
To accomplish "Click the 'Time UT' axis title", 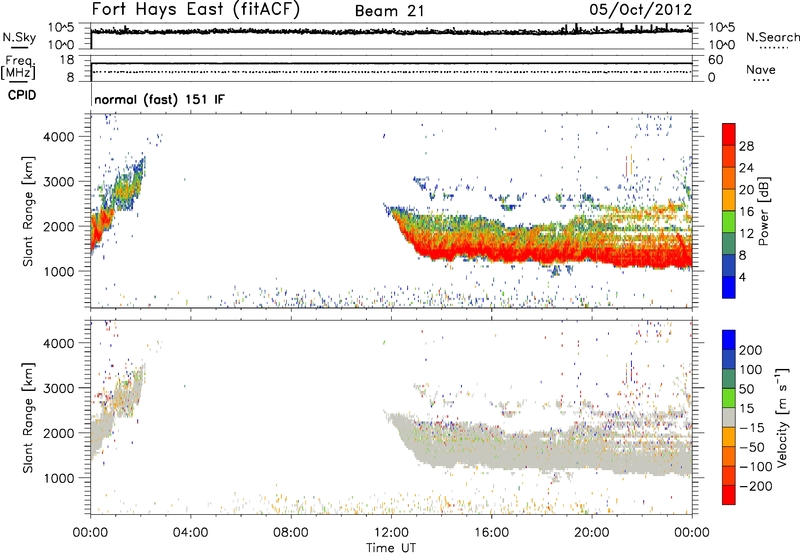I will pos(391,548).
